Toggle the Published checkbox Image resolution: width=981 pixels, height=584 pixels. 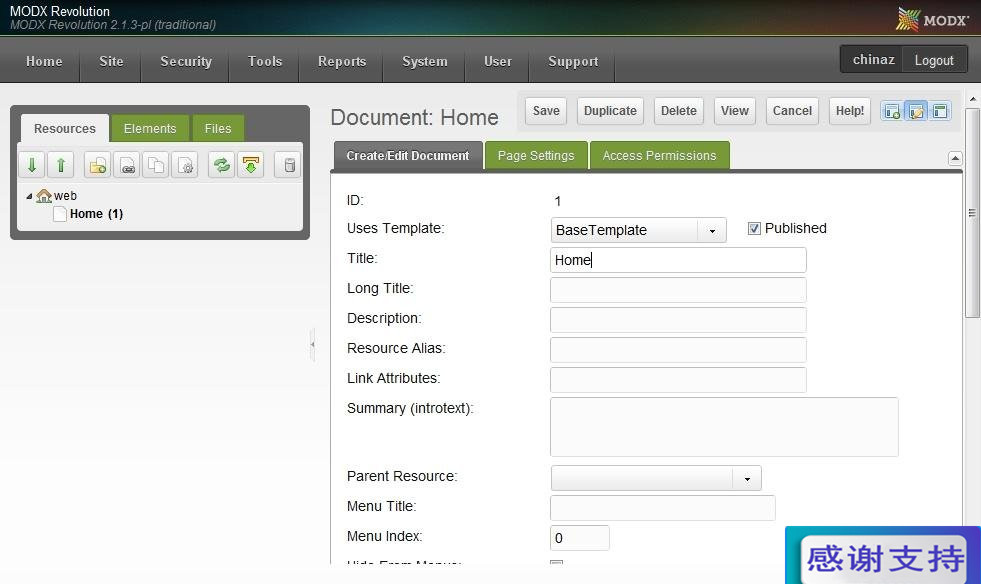pyautogui.click(x=754, y=228)
